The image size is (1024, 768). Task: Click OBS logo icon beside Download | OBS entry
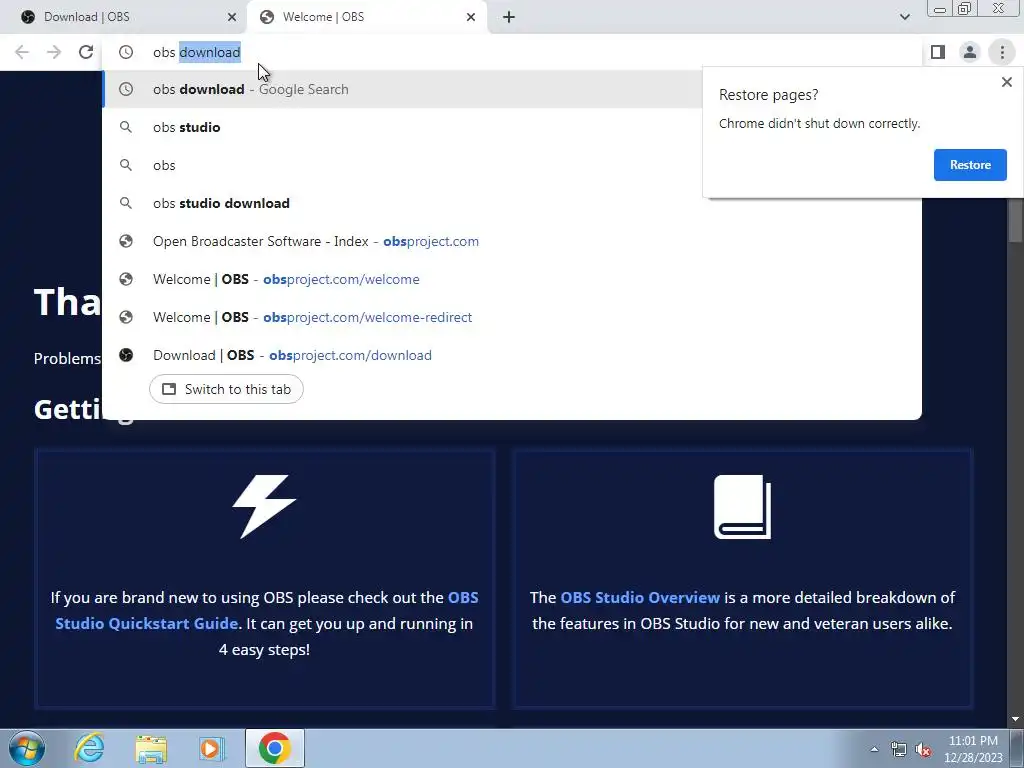126,355
